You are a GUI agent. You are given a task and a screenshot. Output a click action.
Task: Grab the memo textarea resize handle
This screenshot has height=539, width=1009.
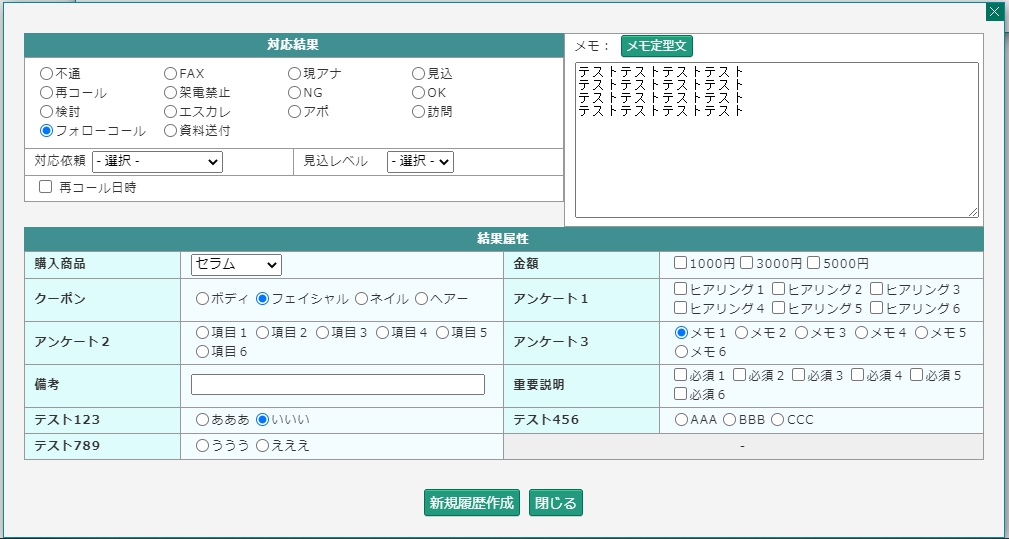[973, 212]
